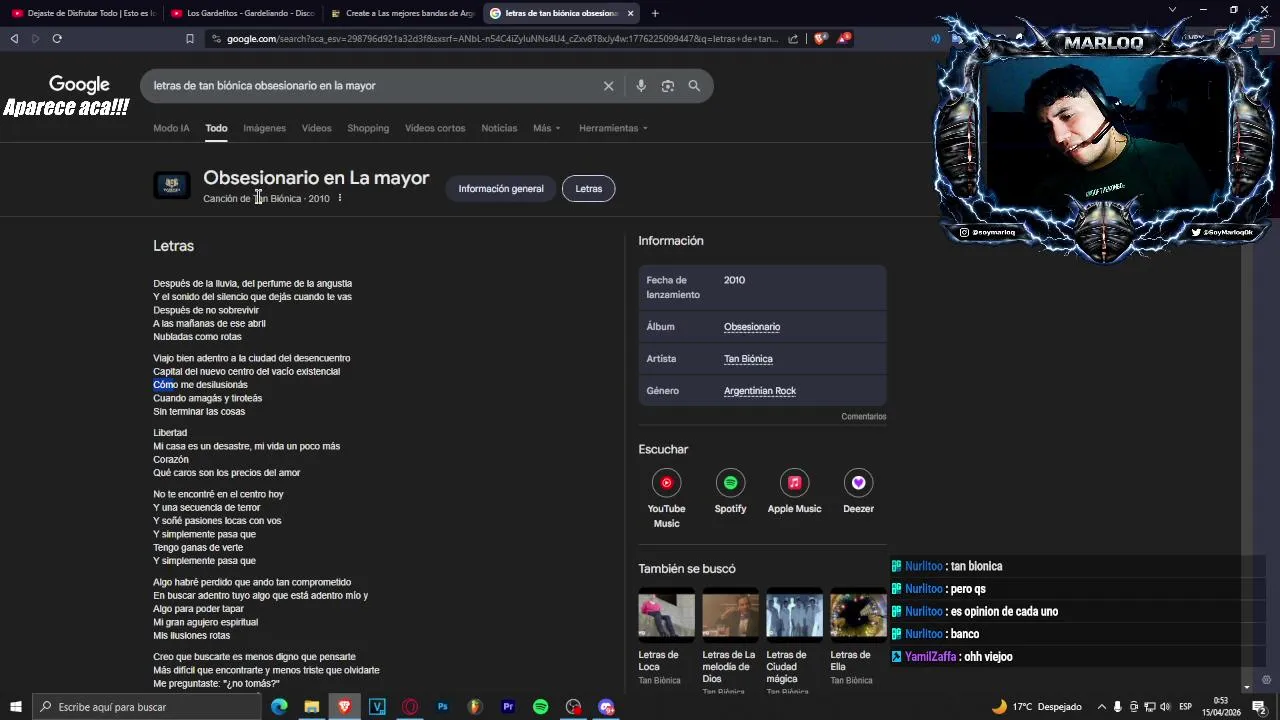The width and height of the screenshot is (1280, 720).
Task: Open FL Studio from taskbar
Action: (x=475, y=707)
